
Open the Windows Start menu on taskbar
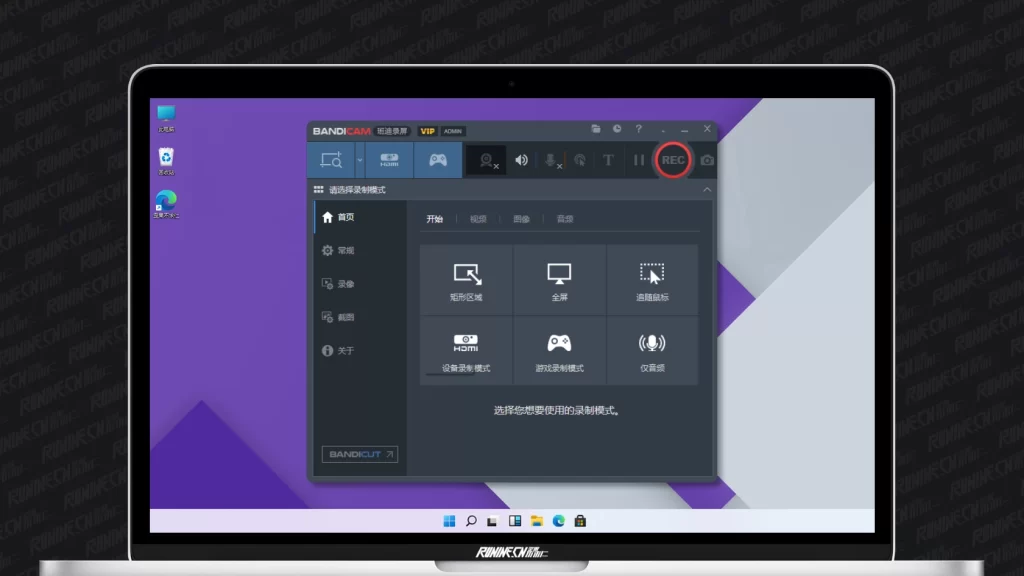pyautogui.click(x=449, y=521)
